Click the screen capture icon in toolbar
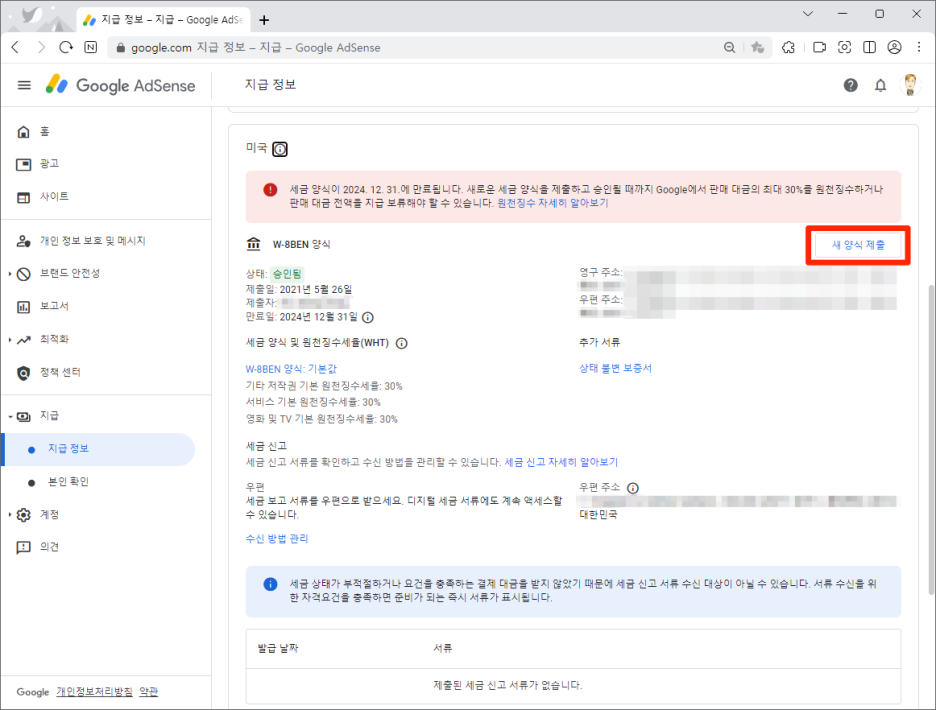This screenshot has height=710, width=936. [x=845, y=47]
